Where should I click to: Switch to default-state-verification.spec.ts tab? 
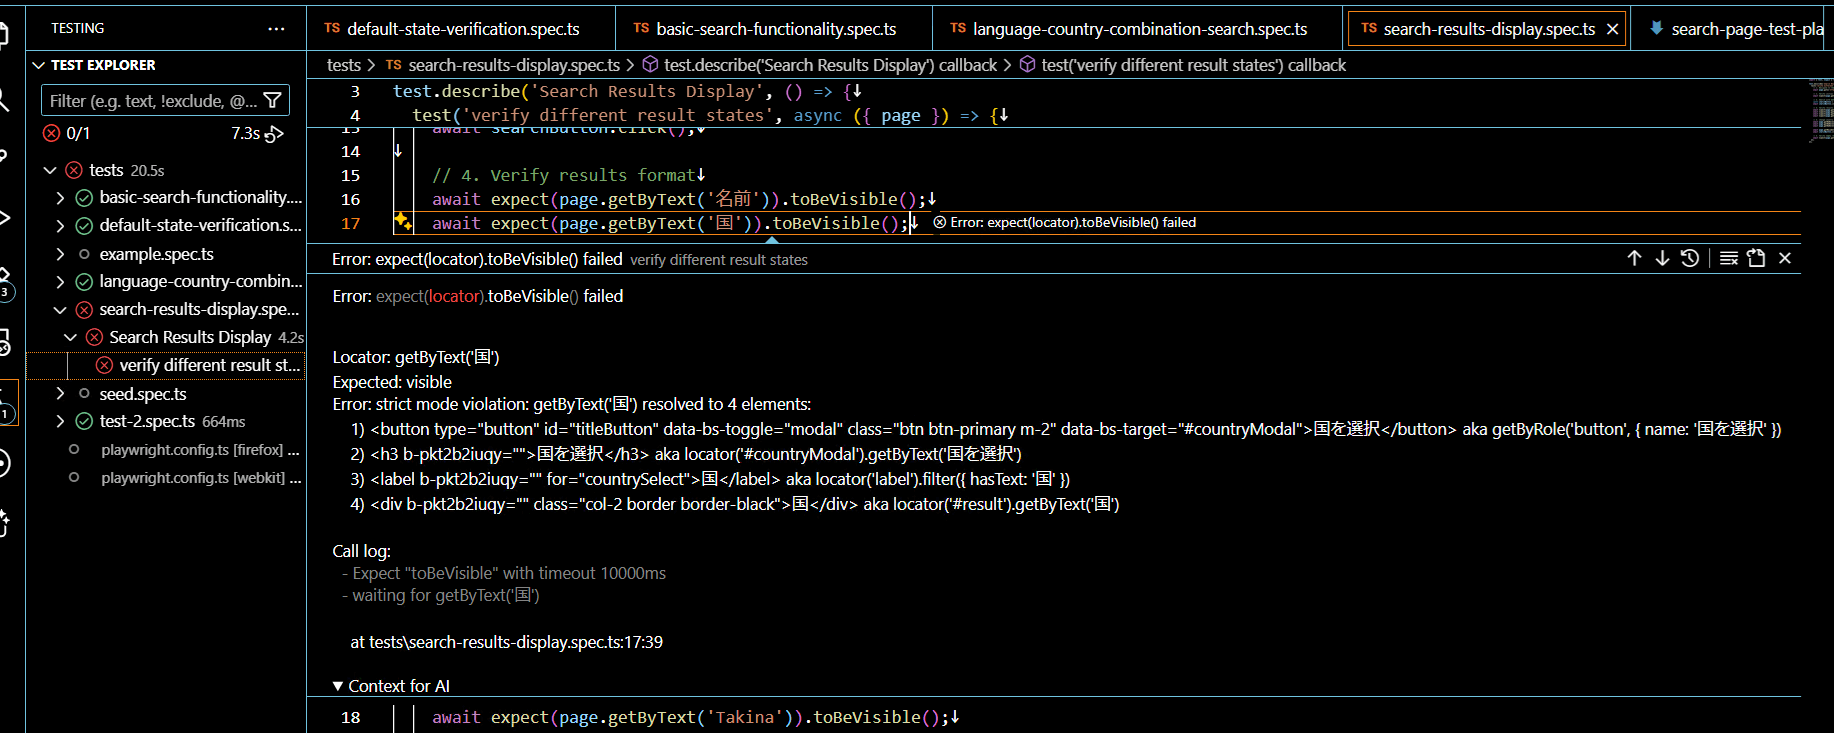(x=462, y=29)
